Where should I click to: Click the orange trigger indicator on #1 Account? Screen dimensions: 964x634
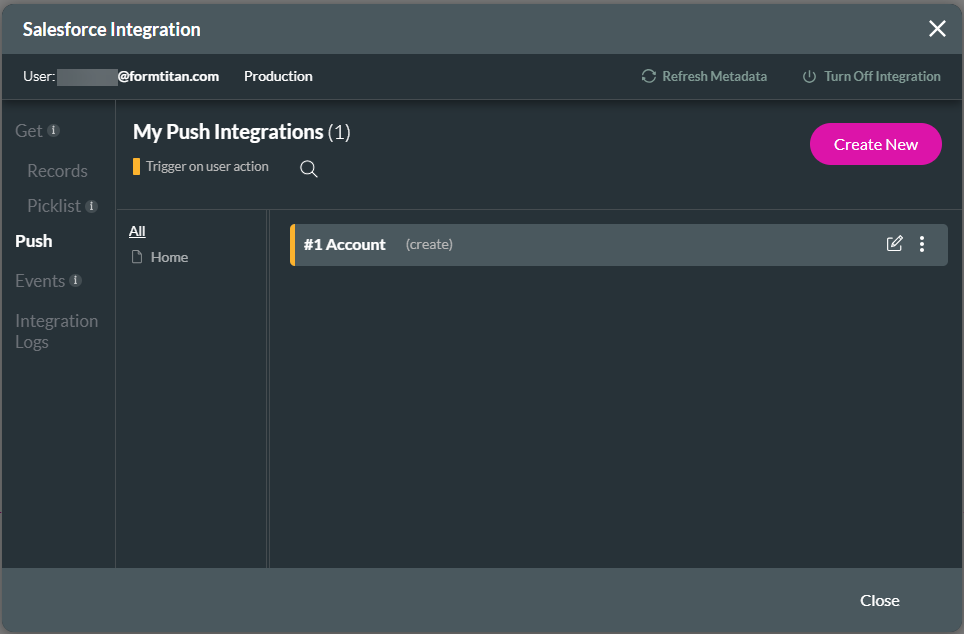pyautogui.click(x=292, y=243)
